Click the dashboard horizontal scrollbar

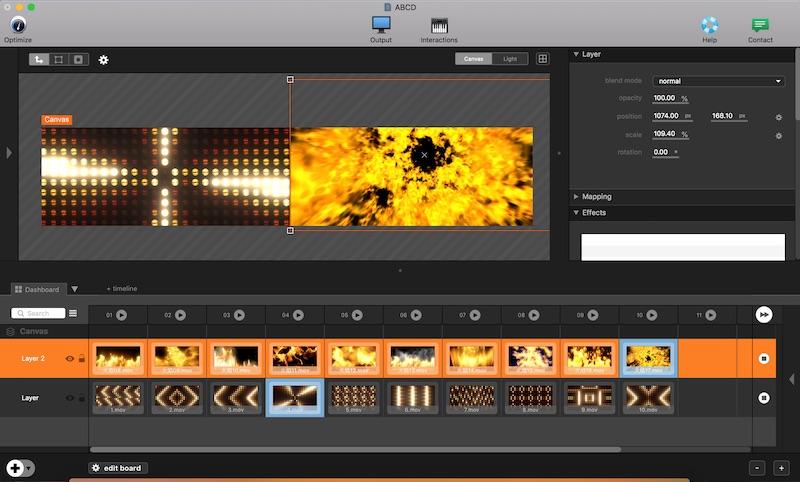(x=355, y=450)
